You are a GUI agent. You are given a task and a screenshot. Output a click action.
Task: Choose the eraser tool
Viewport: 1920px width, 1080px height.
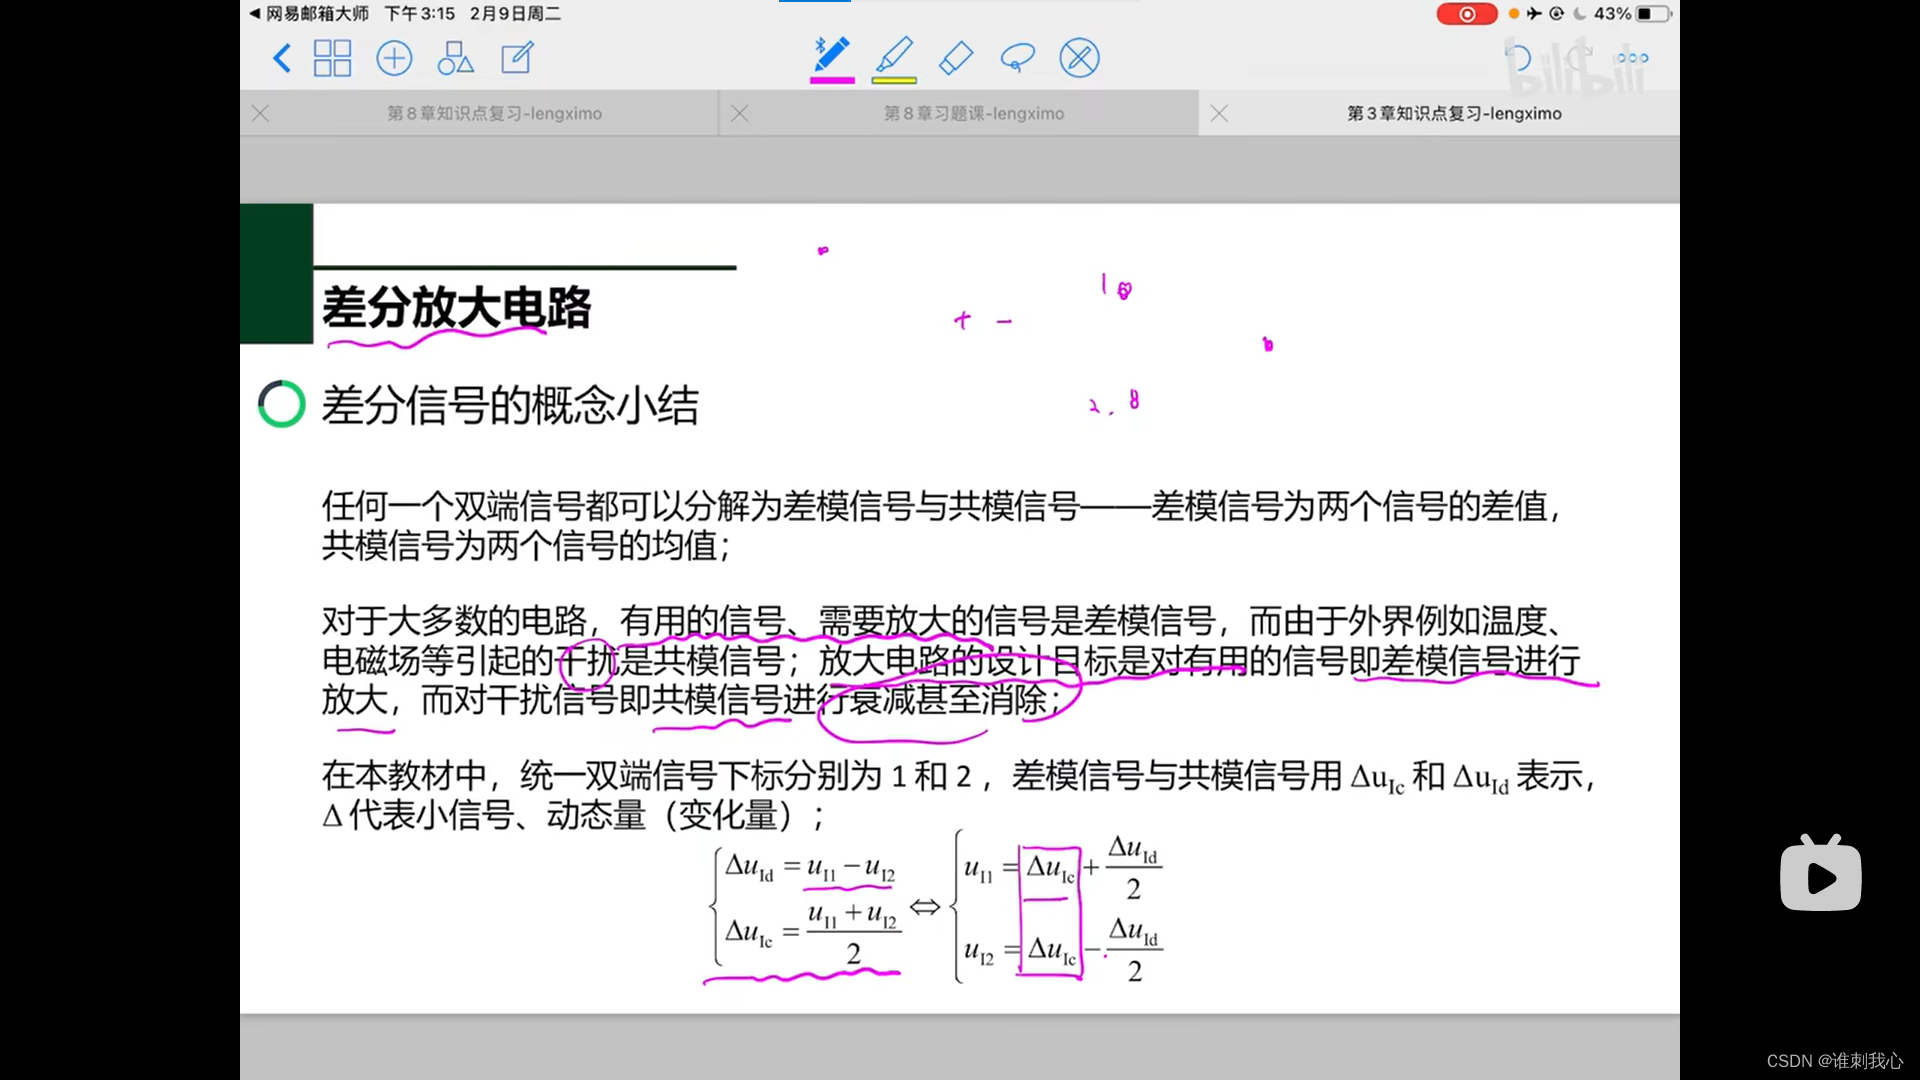click(x=956, y=58)
